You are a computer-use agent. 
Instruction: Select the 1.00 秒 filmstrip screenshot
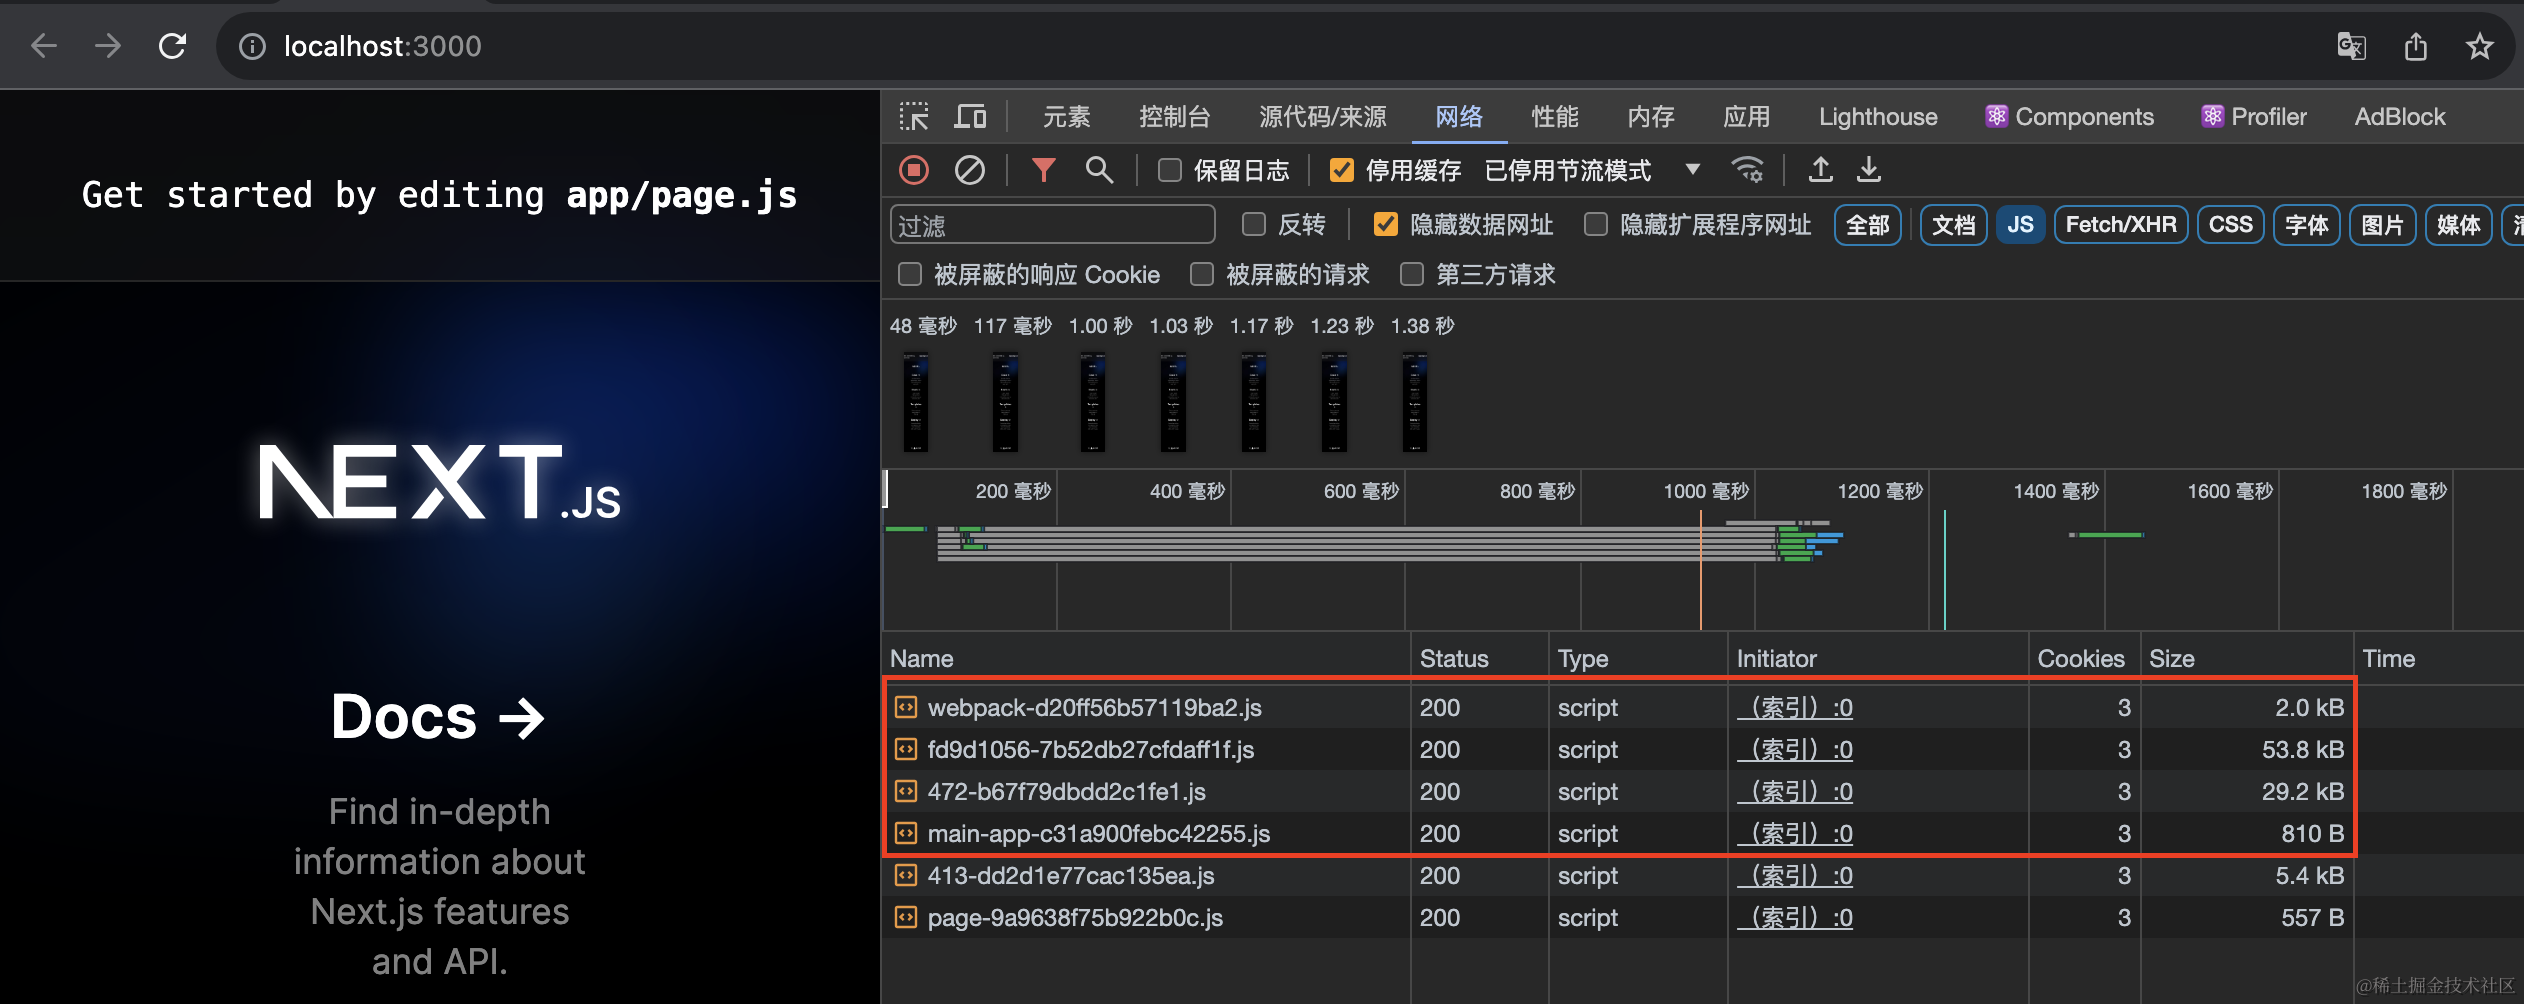coord(1092,402)
